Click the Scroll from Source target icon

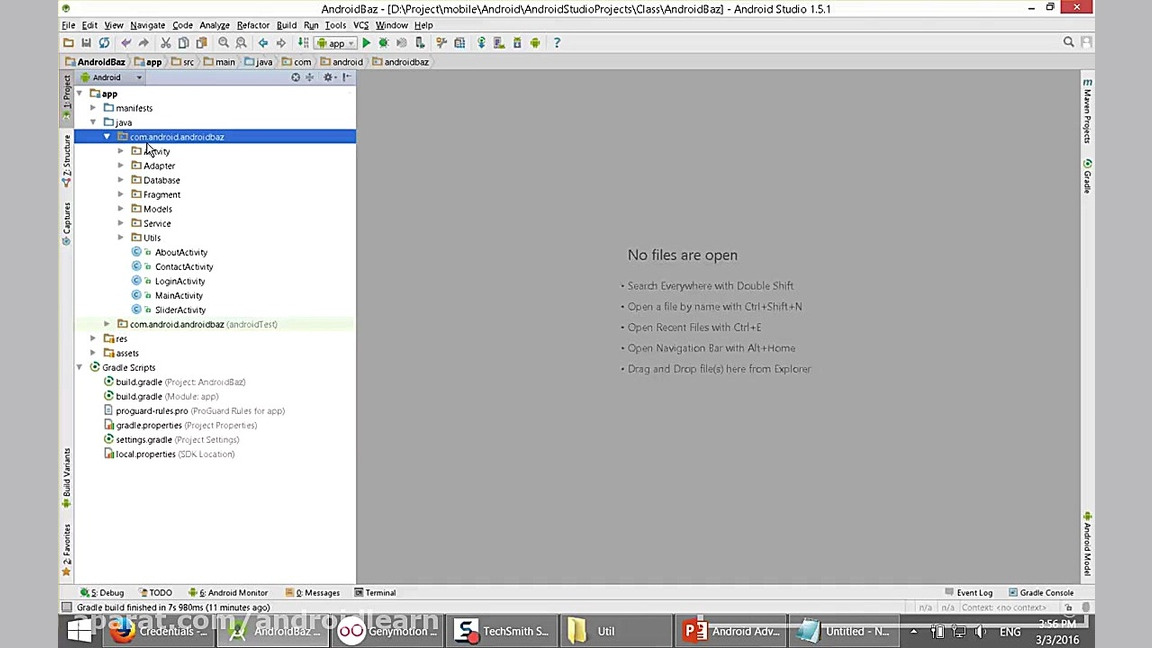click(295, 77)
